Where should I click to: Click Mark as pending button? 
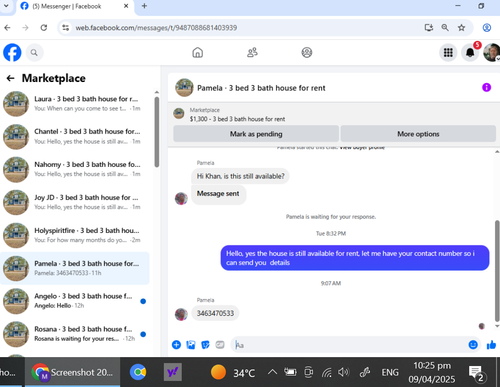pos(256,134)
